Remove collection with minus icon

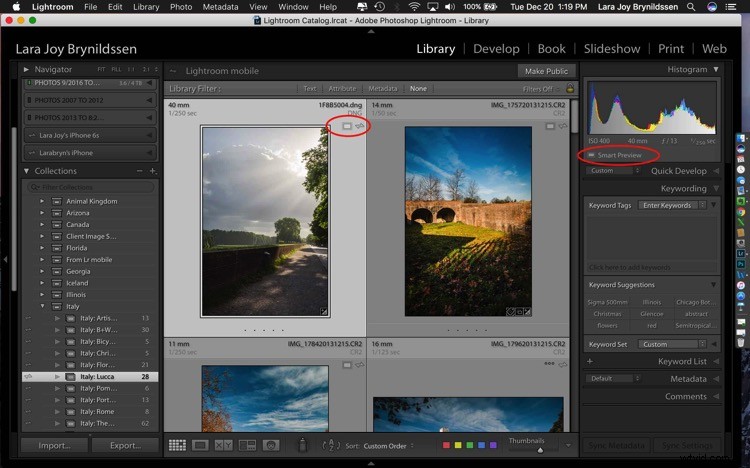coord(139,171)
